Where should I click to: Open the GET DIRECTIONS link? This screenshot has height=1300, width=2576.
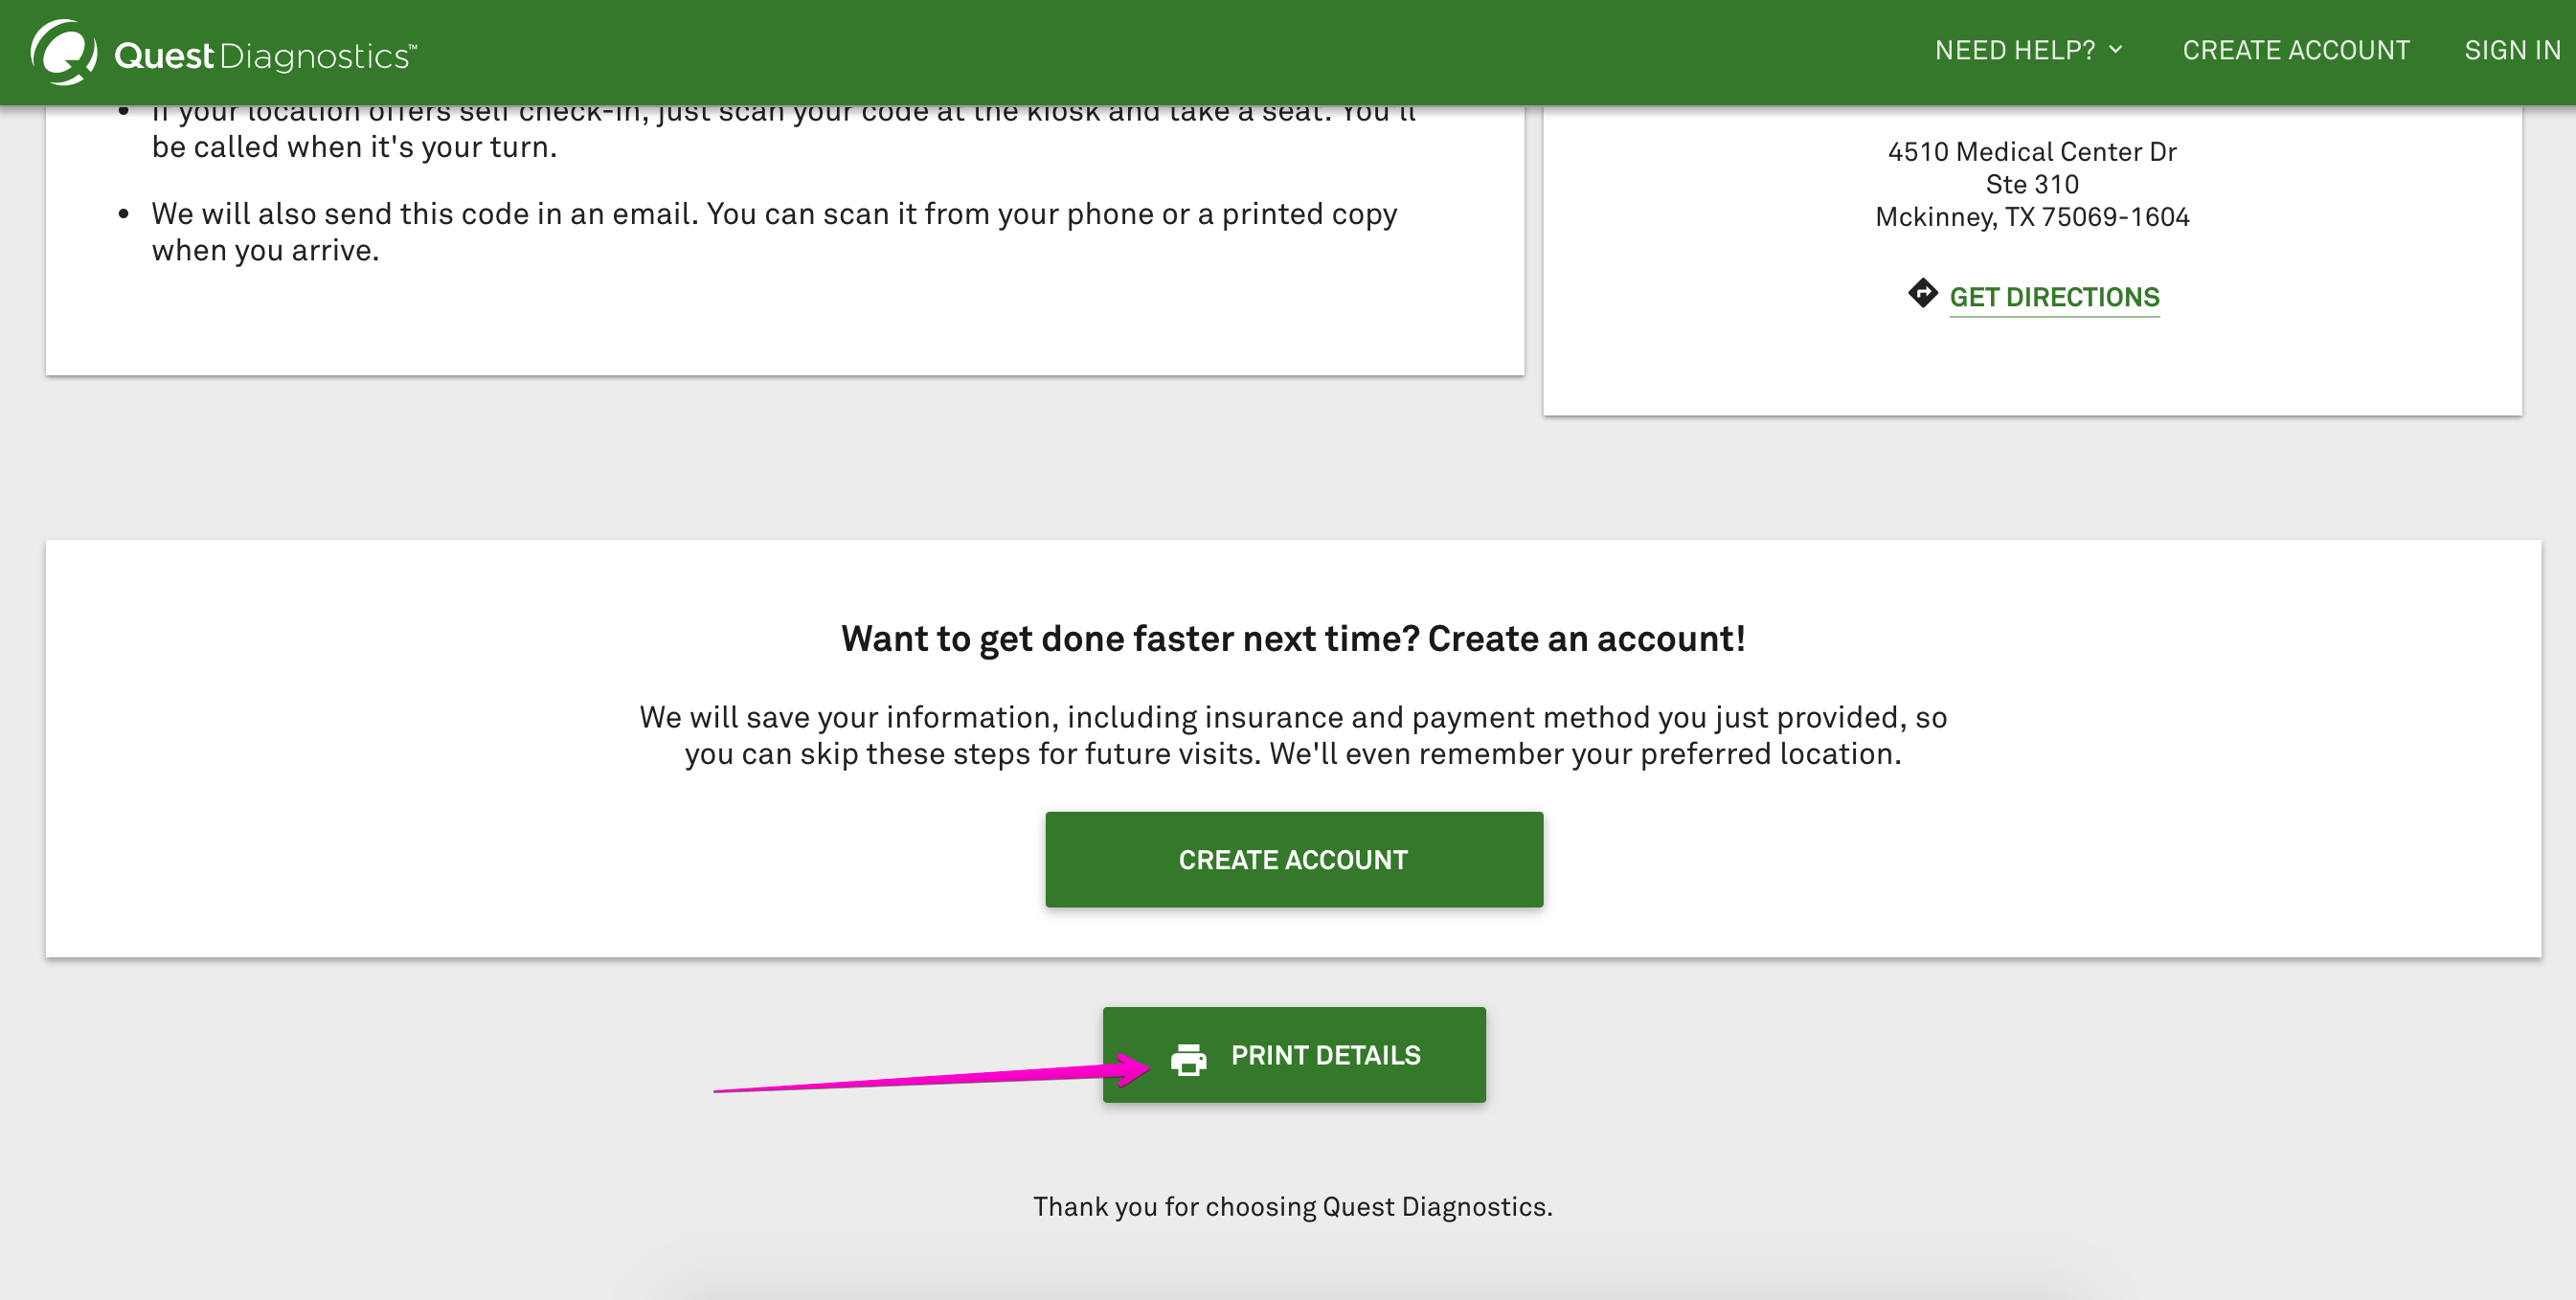[x=2054, y=297]
